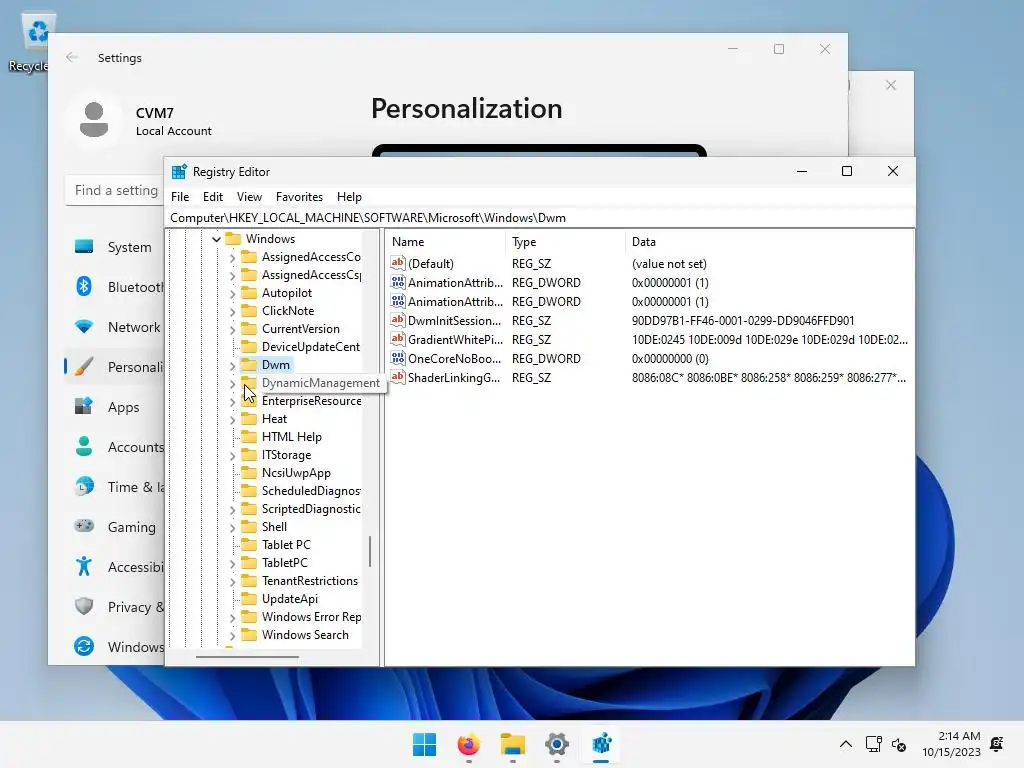Click the (Default) string value icon
Screen dimensions: 1024x768
pyautogui.click(x=398, y=263)
